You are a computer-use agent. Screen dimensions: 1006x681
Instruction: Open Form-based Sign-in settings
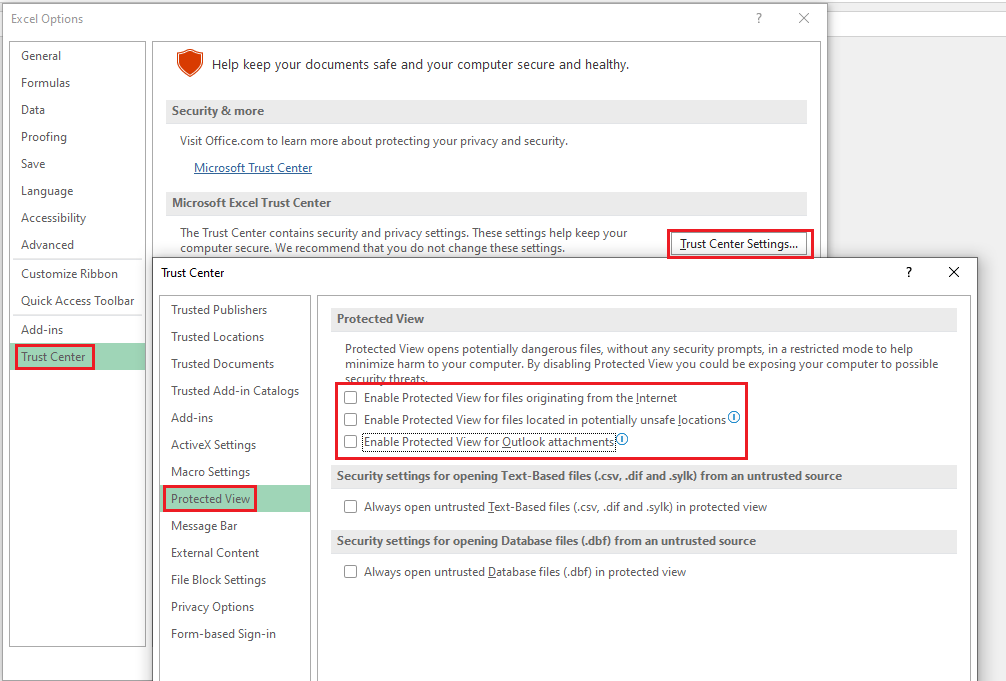(x=235, y=634)
